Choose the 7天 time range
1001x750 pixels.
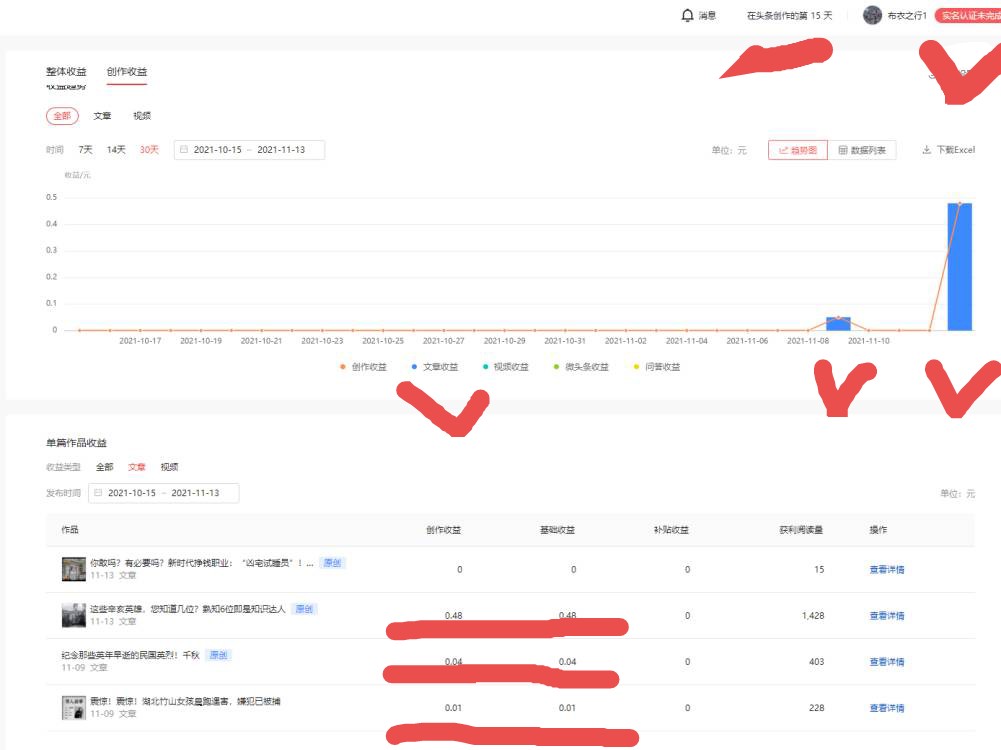85,149
